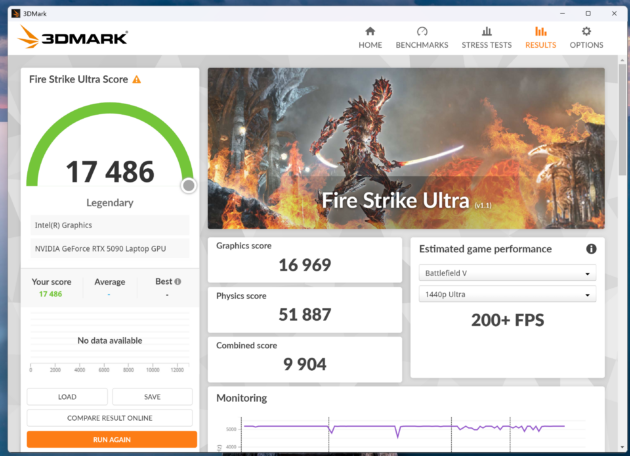Click the Home house icon
This screenshot has height=456, width=630.
click(370, 31)
